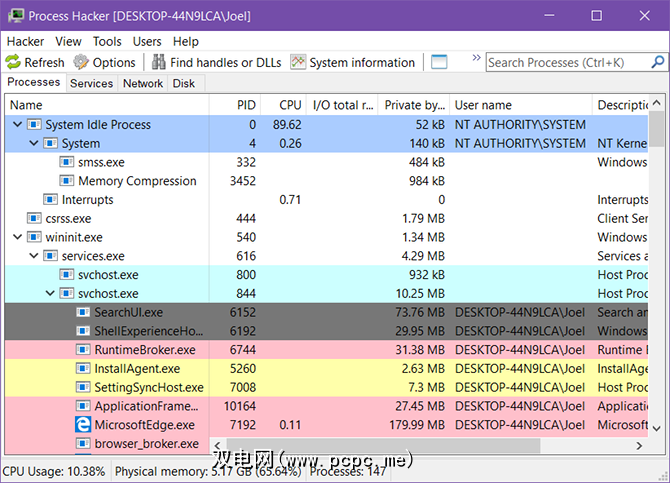The height and width of the screenshot is (483, 670).
Task: Click the 89.62 CPU value
Action: point(287,124)
